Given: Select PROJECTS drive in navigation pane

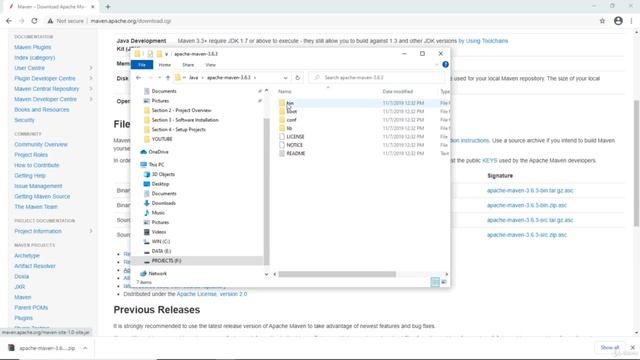Looking at the screenshot, I should tap(166, 261).
